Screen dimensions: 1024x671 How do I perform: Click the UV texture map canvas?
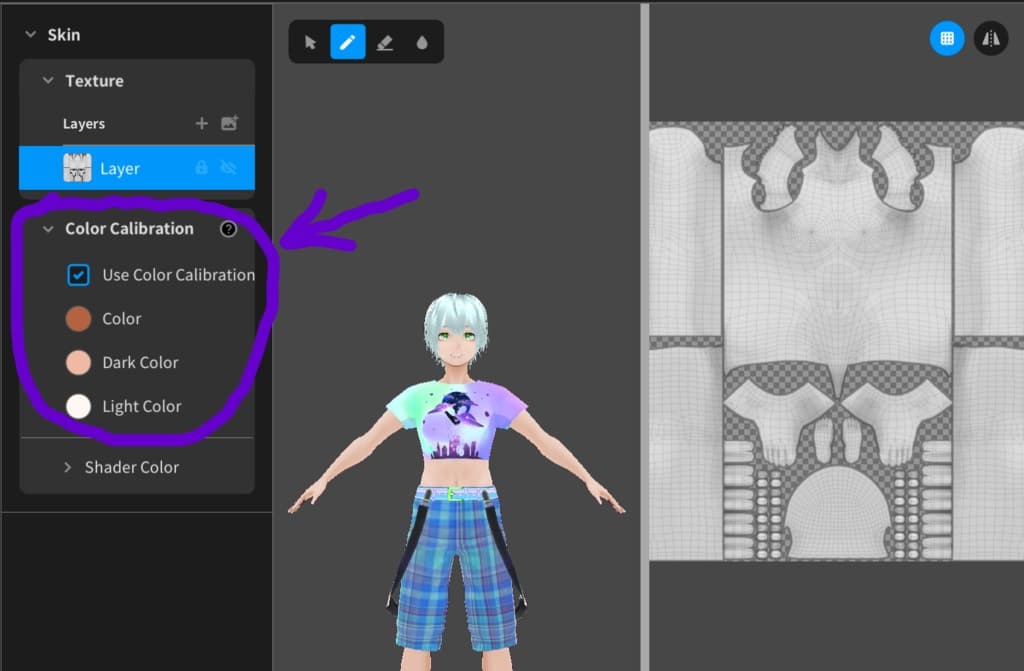[837, 341]
